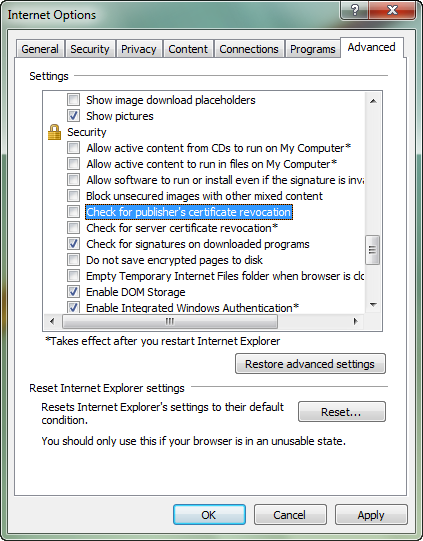
Task: Click the horizontal scroll left arrow
Action: point(52,322)
